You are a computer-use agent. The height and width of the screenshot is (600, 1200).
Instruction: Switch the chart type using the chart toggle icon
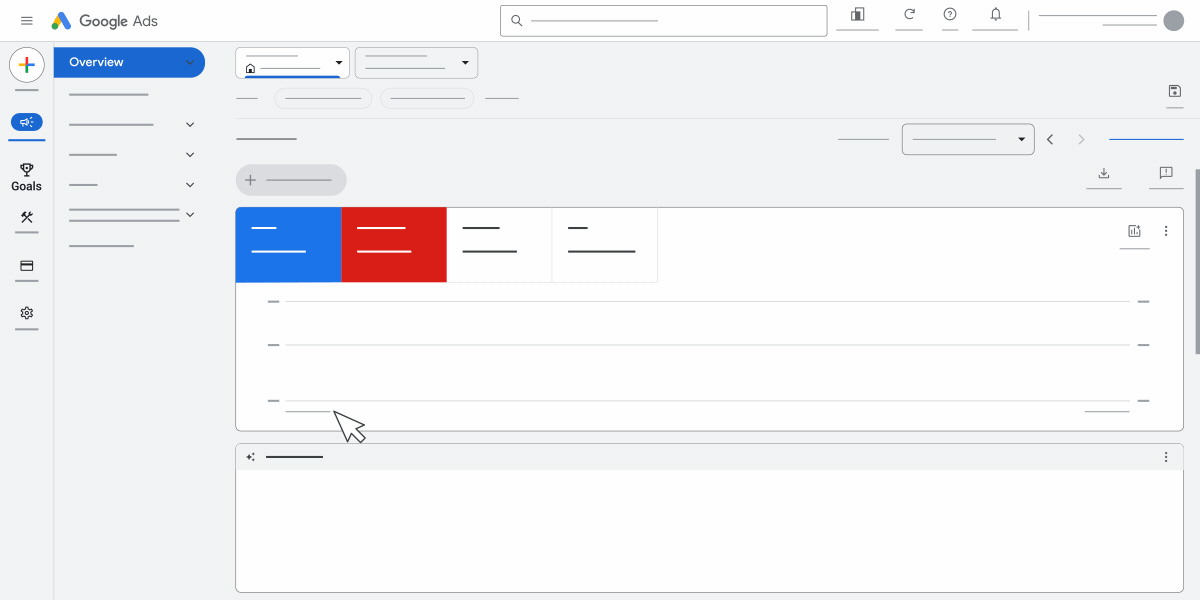tap(1134, 230)
